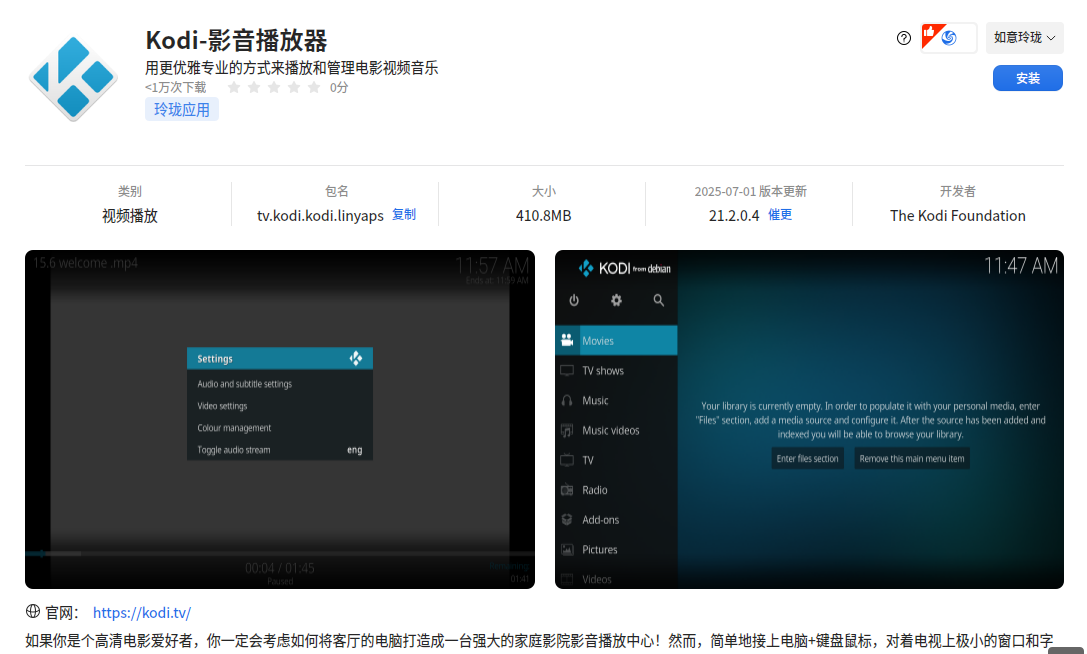Click the 0分 rating score
Viewport: 1087px width, 654px height.
[338, 87]
